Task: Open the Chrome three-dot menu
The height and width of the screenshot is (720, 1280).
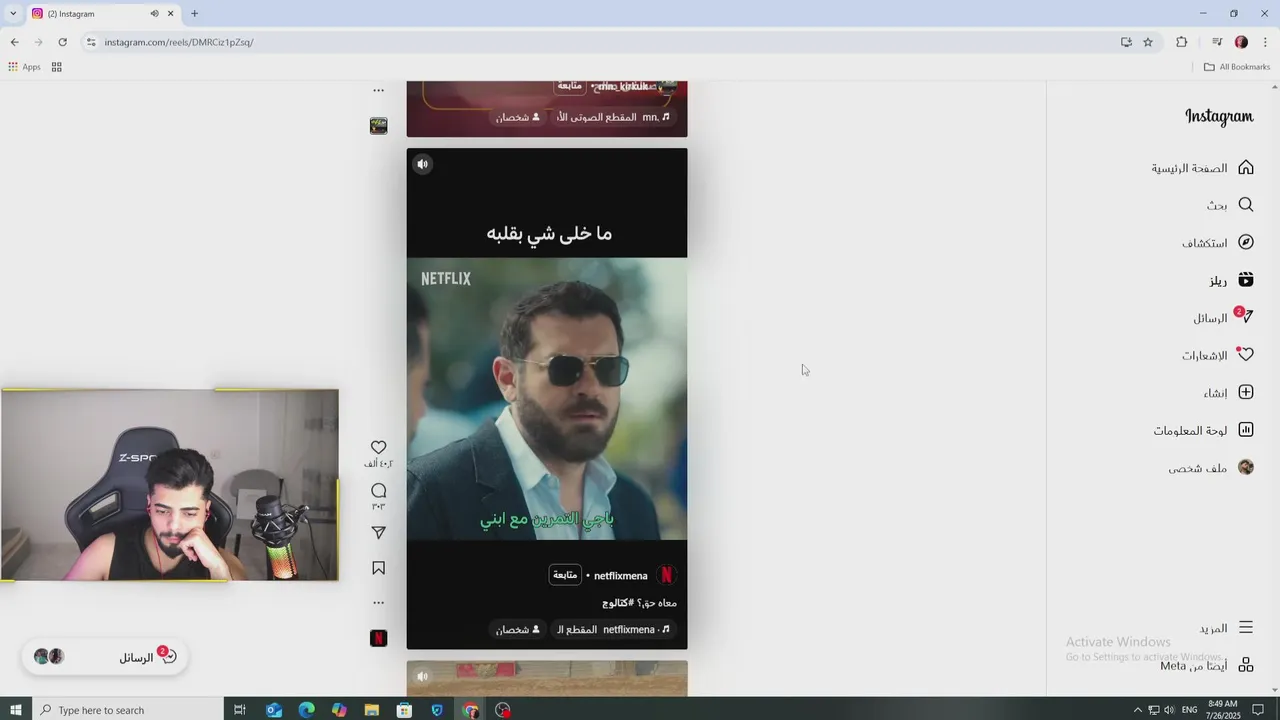Action: pyautogui.click(x=1265, y=42)
